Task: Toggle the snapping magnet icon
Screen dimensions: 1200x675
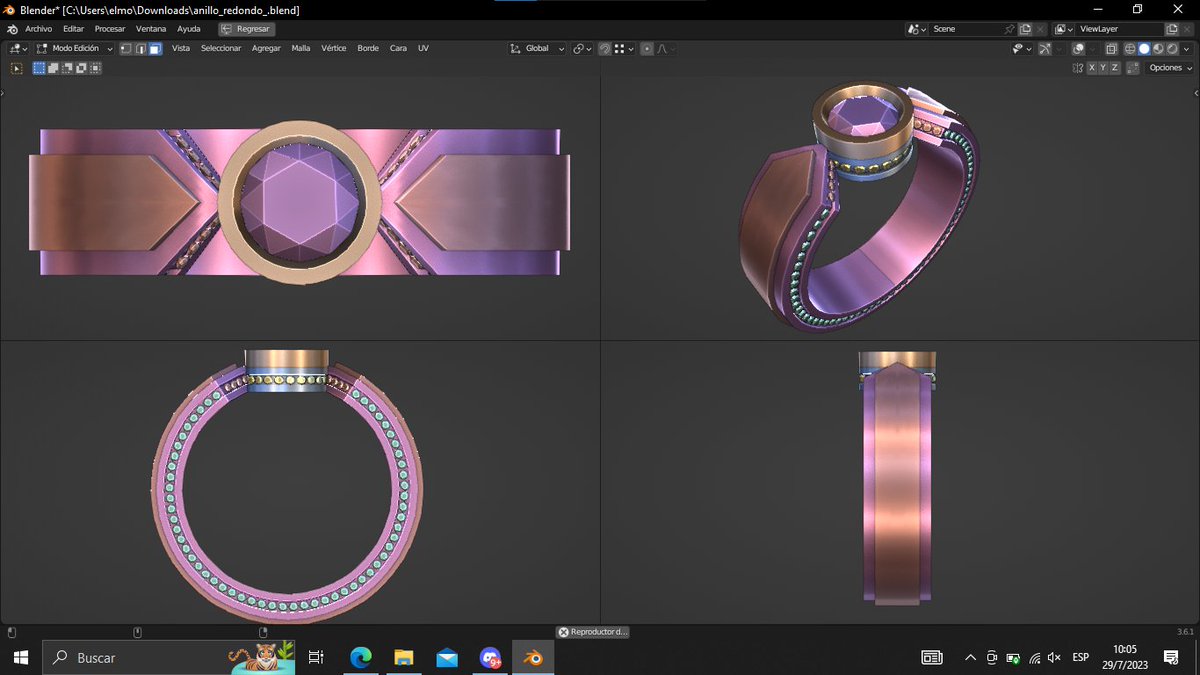Action: click(x=605, y=48)
